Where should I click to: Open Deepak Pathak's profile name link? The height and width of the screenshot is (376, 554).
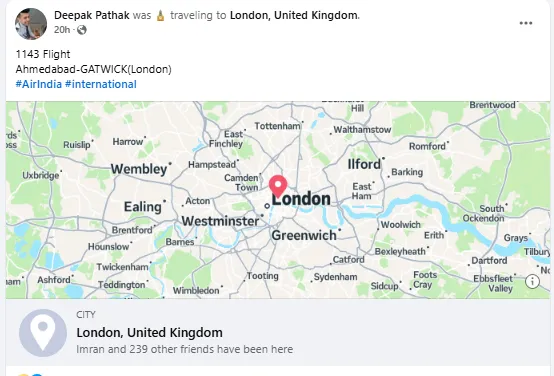point(92,15)
